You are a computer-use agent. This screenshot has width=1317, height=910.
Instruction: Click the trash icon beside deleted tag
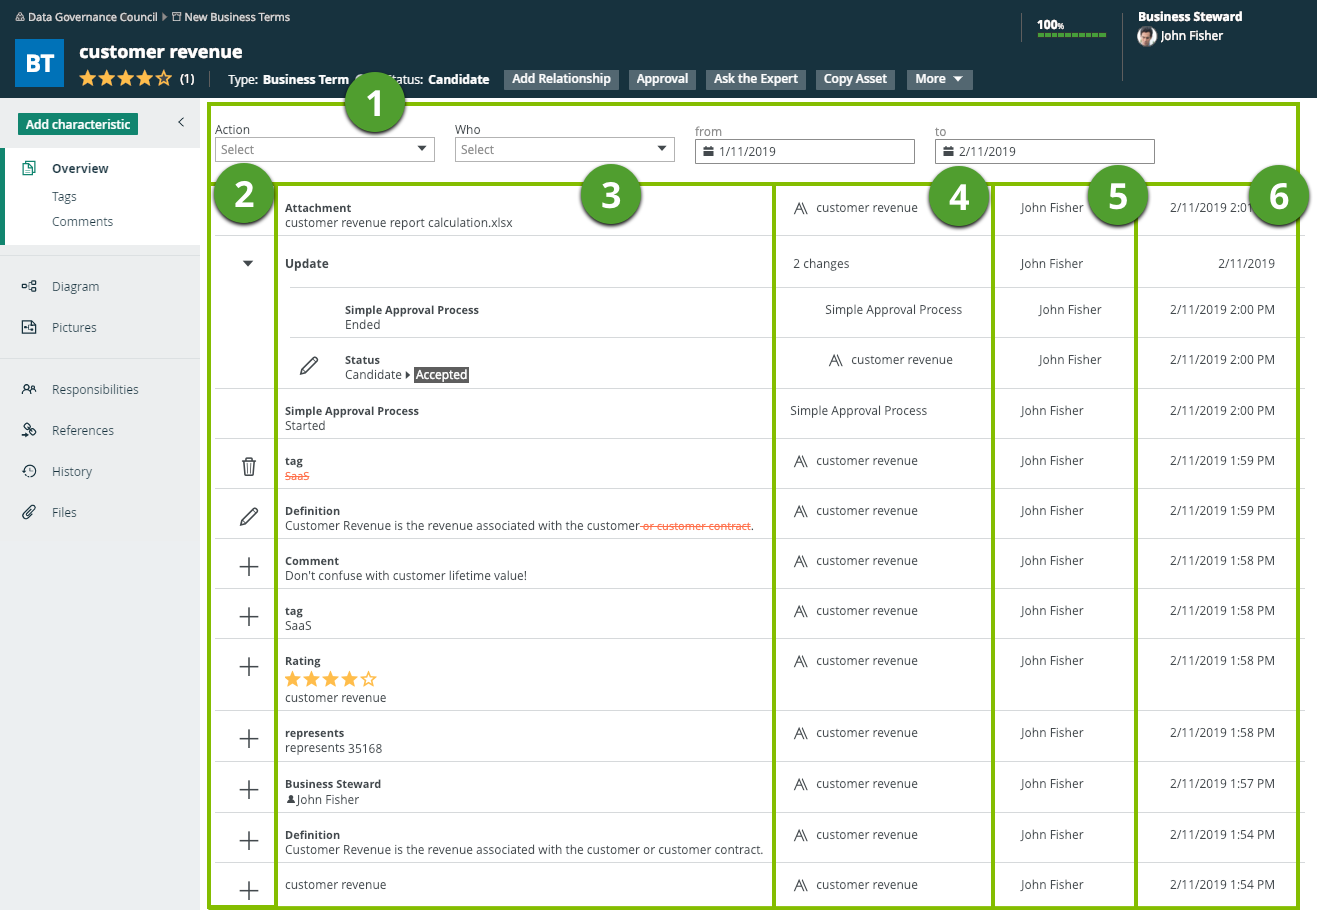(x=249, y=466)
